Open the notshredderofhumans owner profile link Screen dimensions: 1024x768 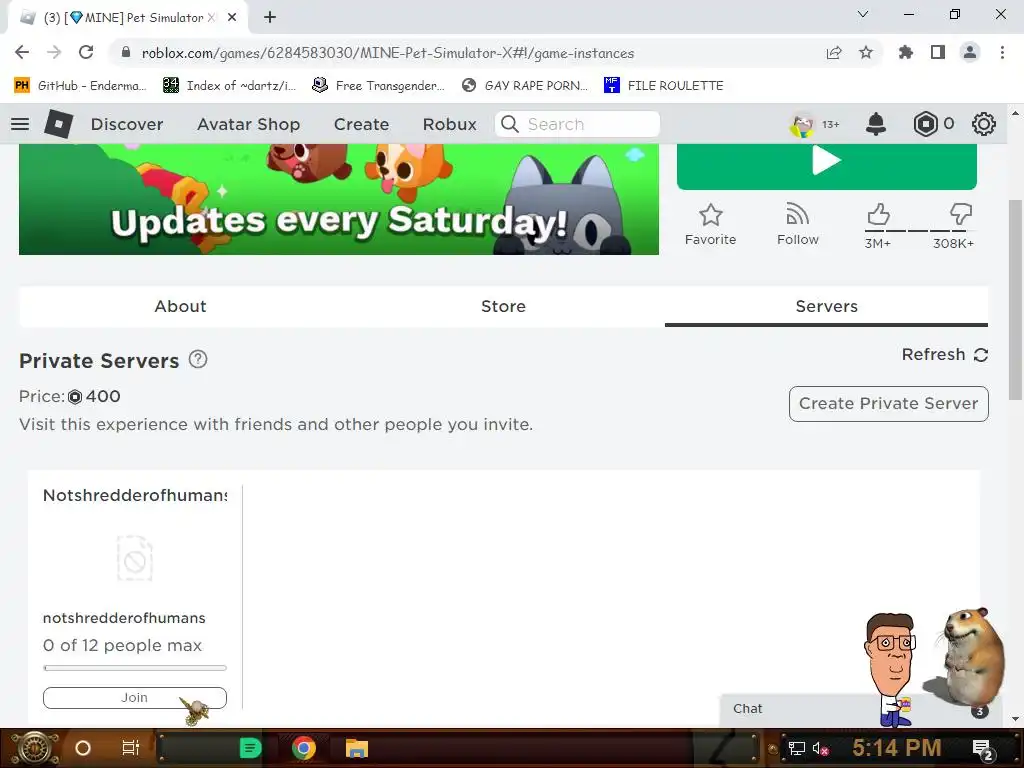pyautogui.click(x=124, y=618)
